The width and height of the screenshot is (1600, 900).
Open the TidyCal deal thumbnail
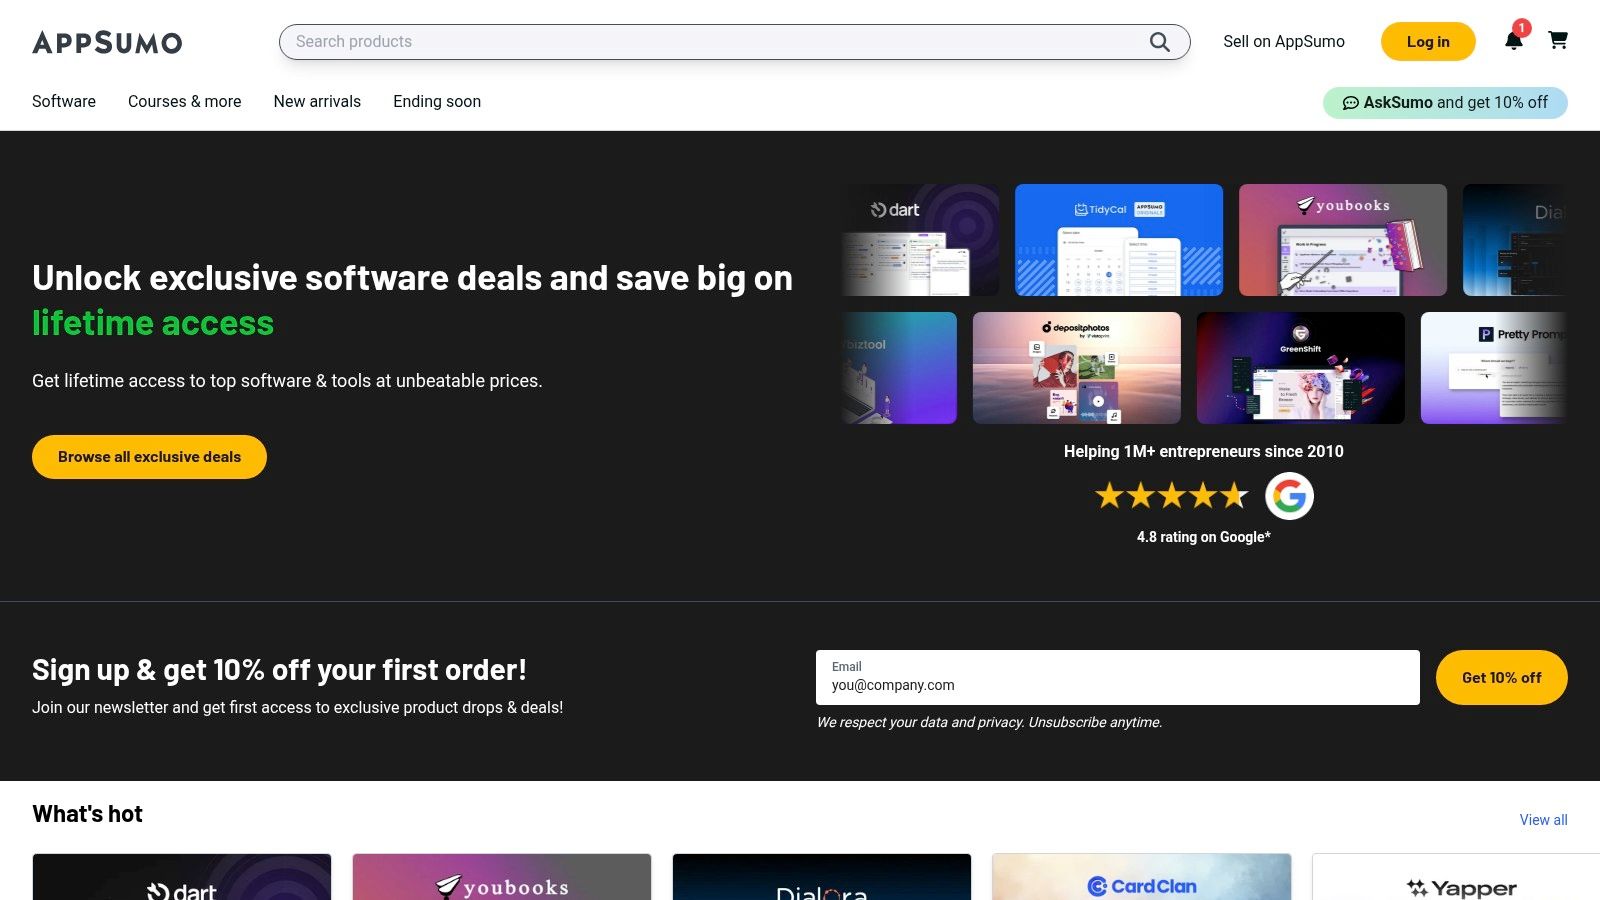(x=1117, y=239)
